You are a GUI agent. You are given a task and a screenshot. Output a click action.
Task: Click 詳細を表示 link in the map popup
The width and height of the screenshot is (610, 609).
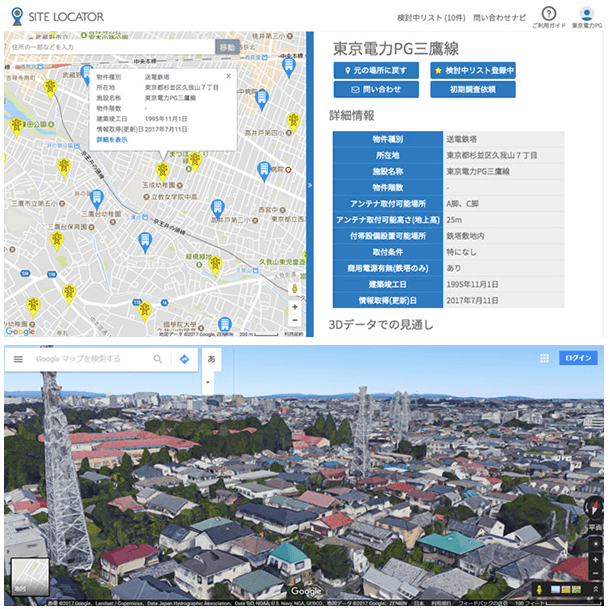[x=112, y=139]
